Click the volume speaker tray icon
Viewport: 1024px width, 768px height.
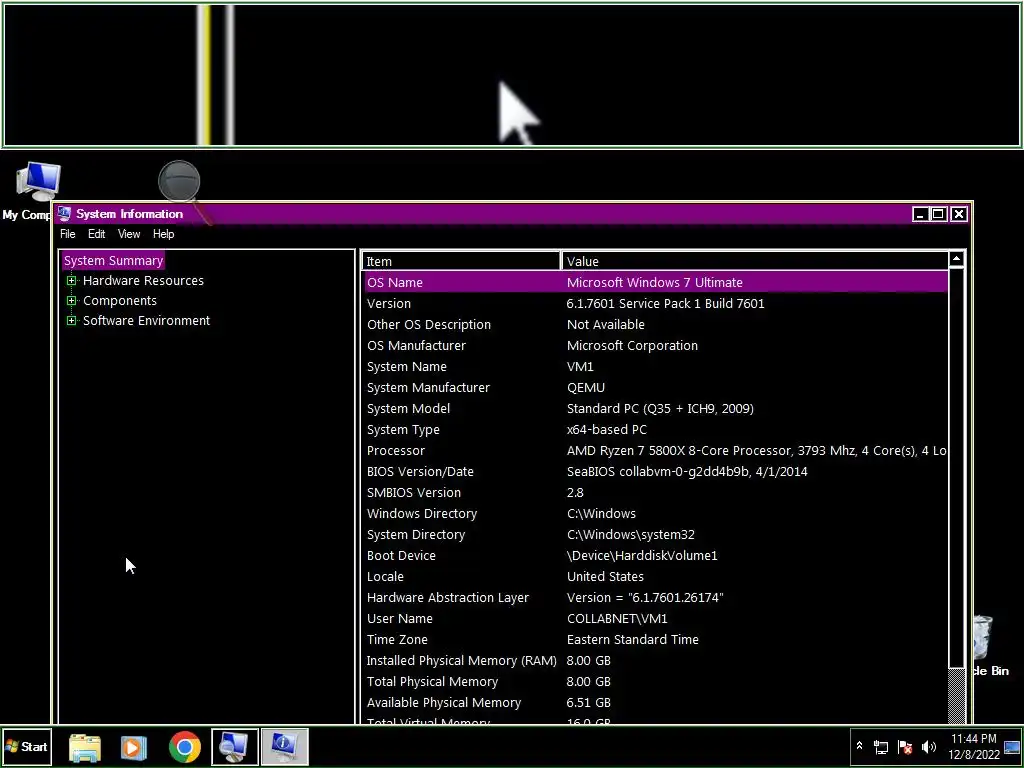click(x=929, y=747)
